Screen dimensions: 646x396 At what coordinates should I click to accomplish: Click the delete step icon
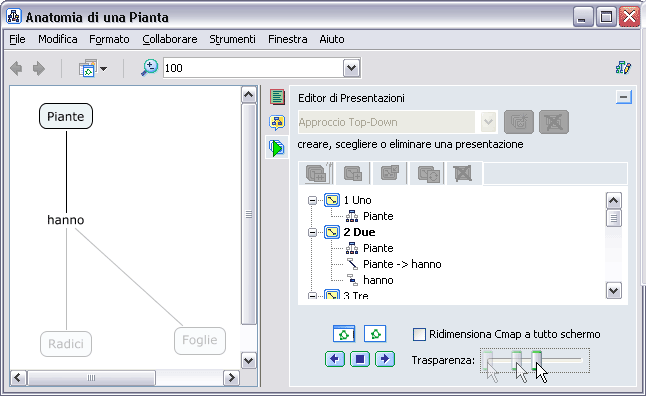tap(463, 173)
